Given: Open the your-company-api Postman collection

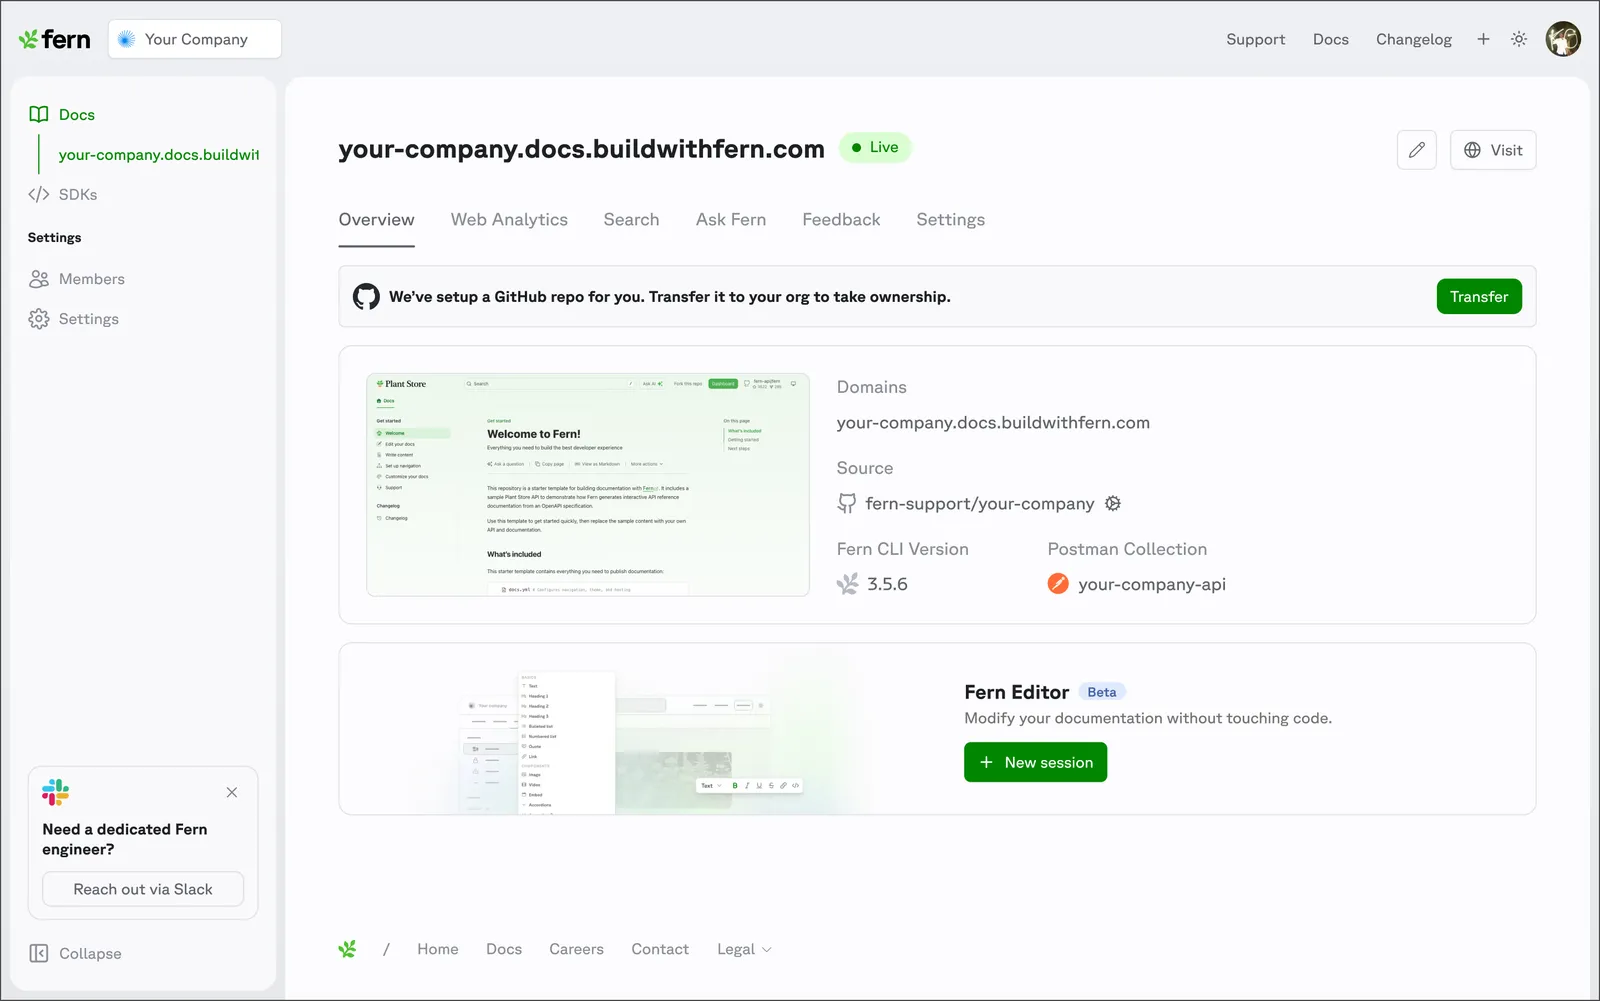Looking at the screenshot, I should [x=1152, y=584].
